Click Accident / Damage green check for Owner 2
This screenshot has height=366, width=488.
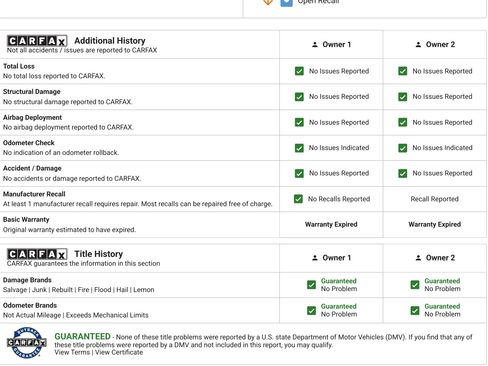point(403,173)
